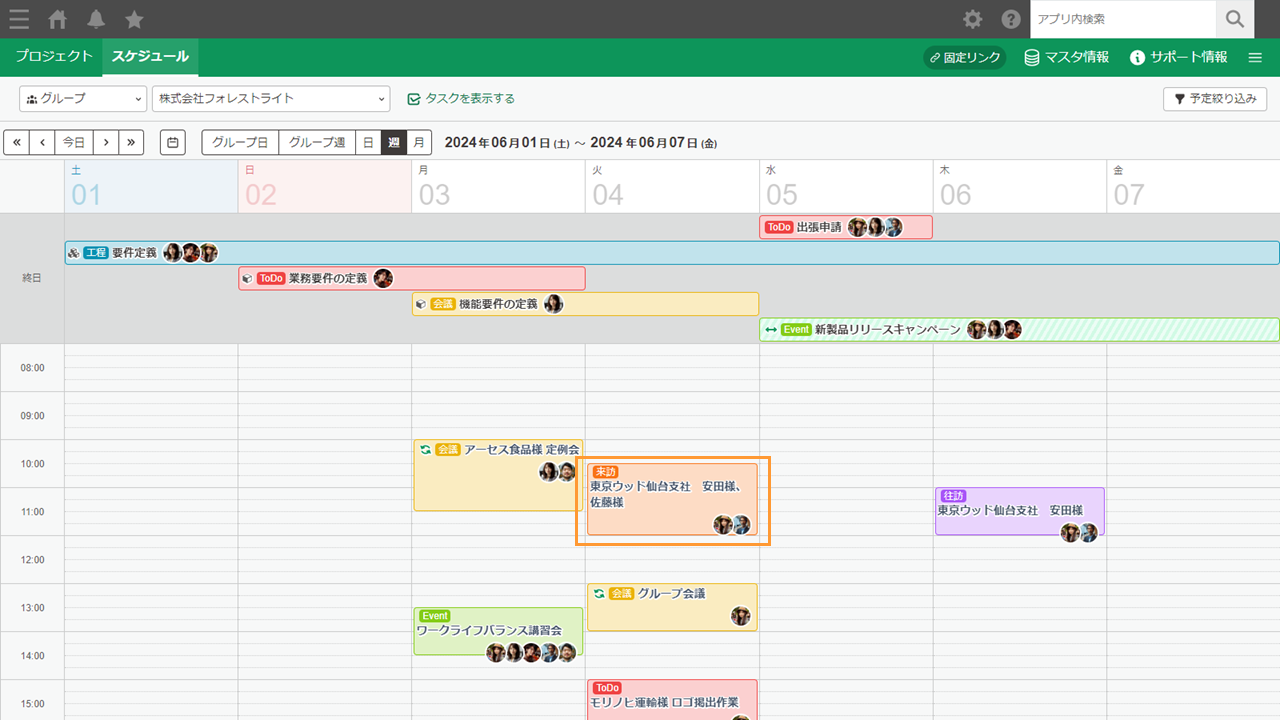1280x720 pixels.
Task: Open the 来訪 東京ウッド仙台支社 appointment
Action: click(x=672, y=499)
